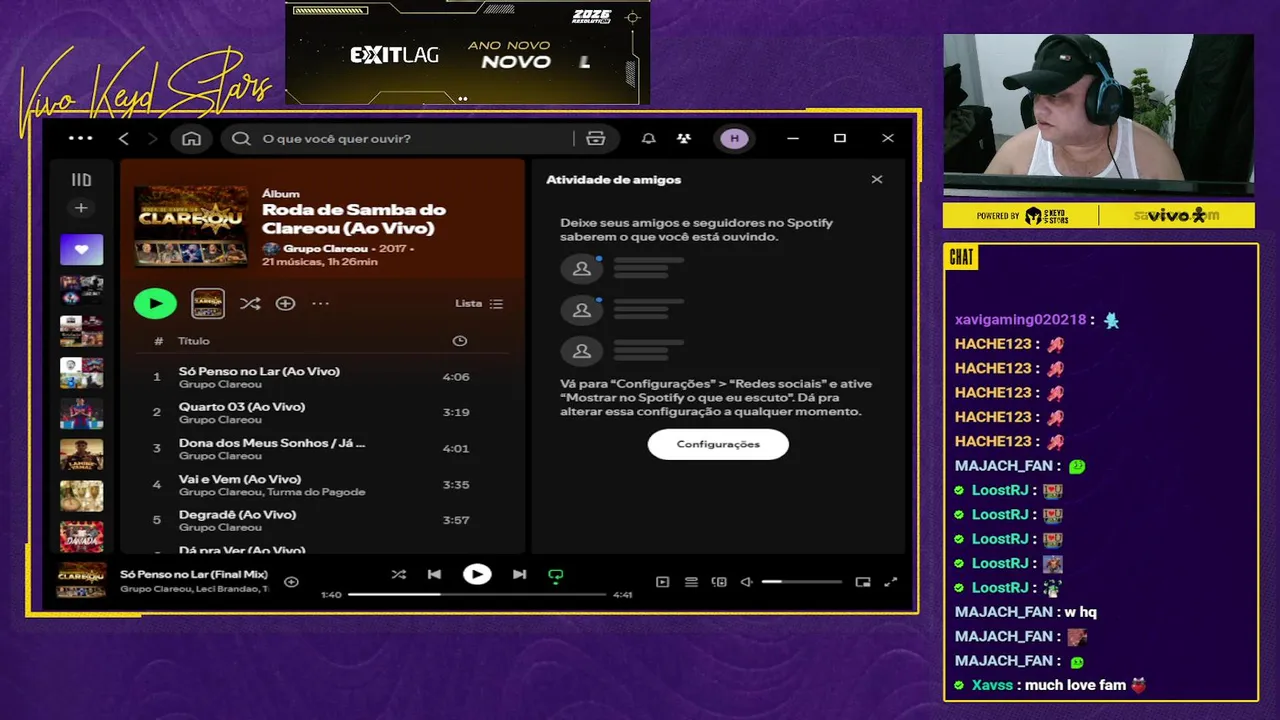Click the 'Configurações' button
1280x720 pixels.
[718, 444]
